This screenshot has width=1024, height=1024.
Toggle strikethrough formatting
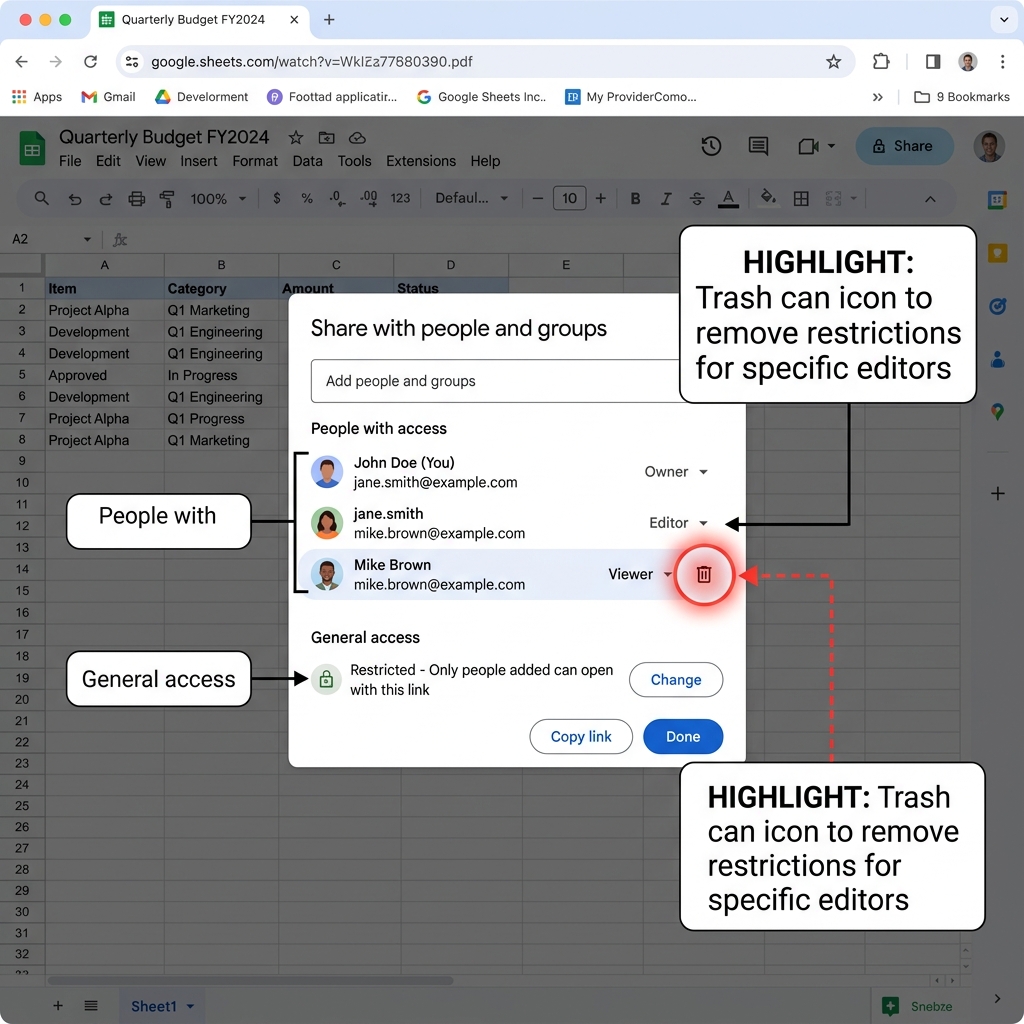pyautogui.click(x=697, y=199)
